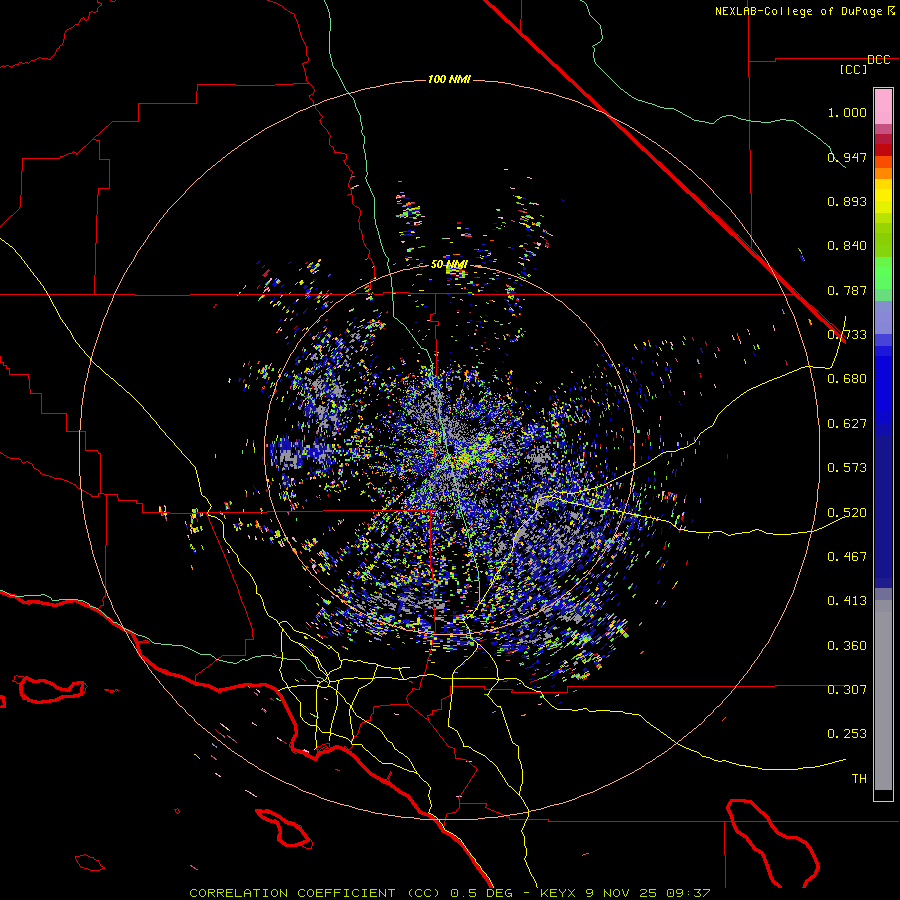Click the 0.573 scale label
Screen dimensions: 900x900
(x=847, y=468)
